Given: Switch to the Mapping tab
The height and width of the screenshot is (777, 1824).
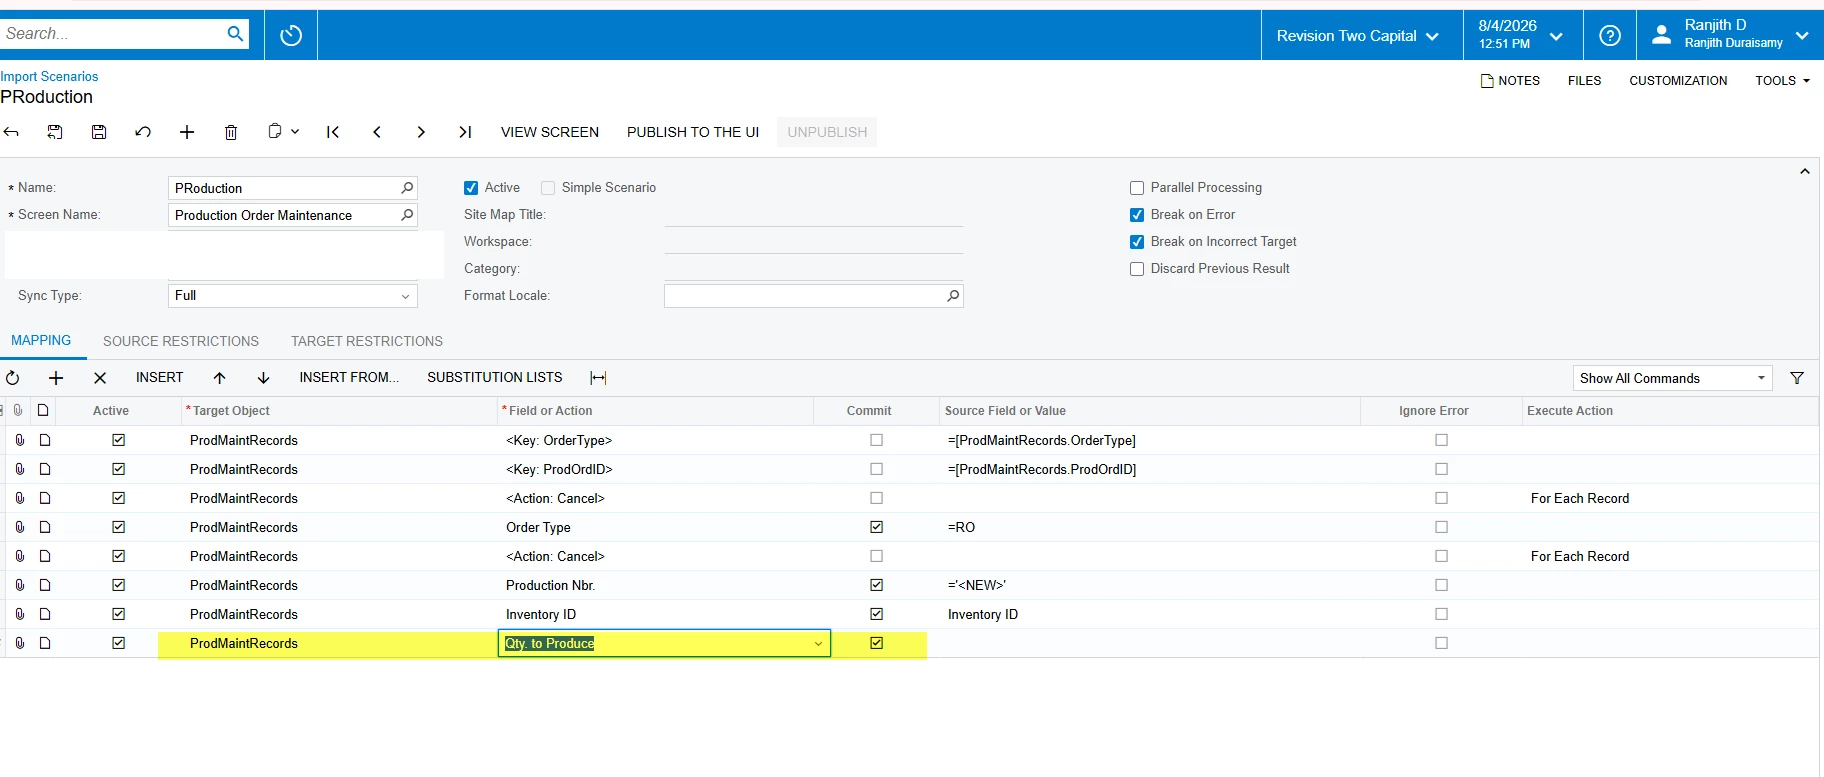Looking at the screenshot, I should (41, 341).
